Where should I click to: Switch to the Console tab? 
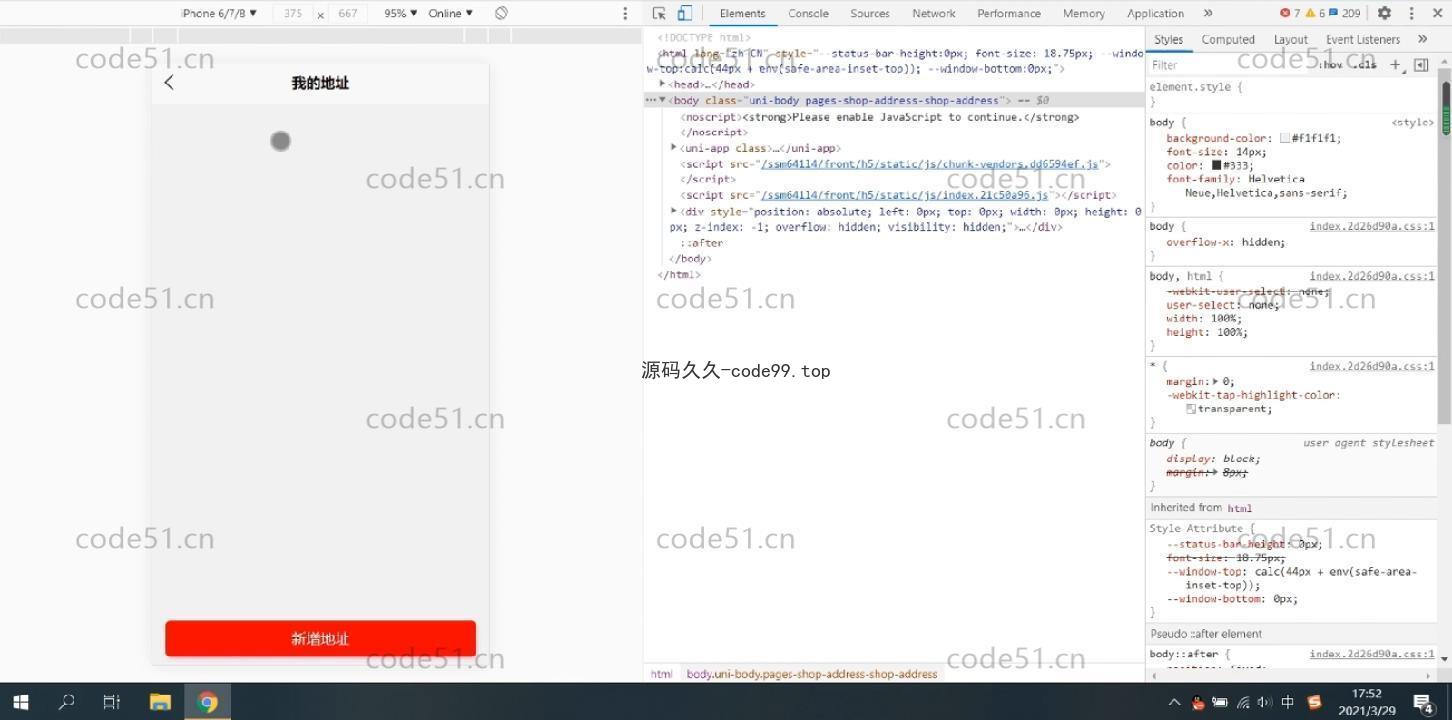[x=808, y=13]
